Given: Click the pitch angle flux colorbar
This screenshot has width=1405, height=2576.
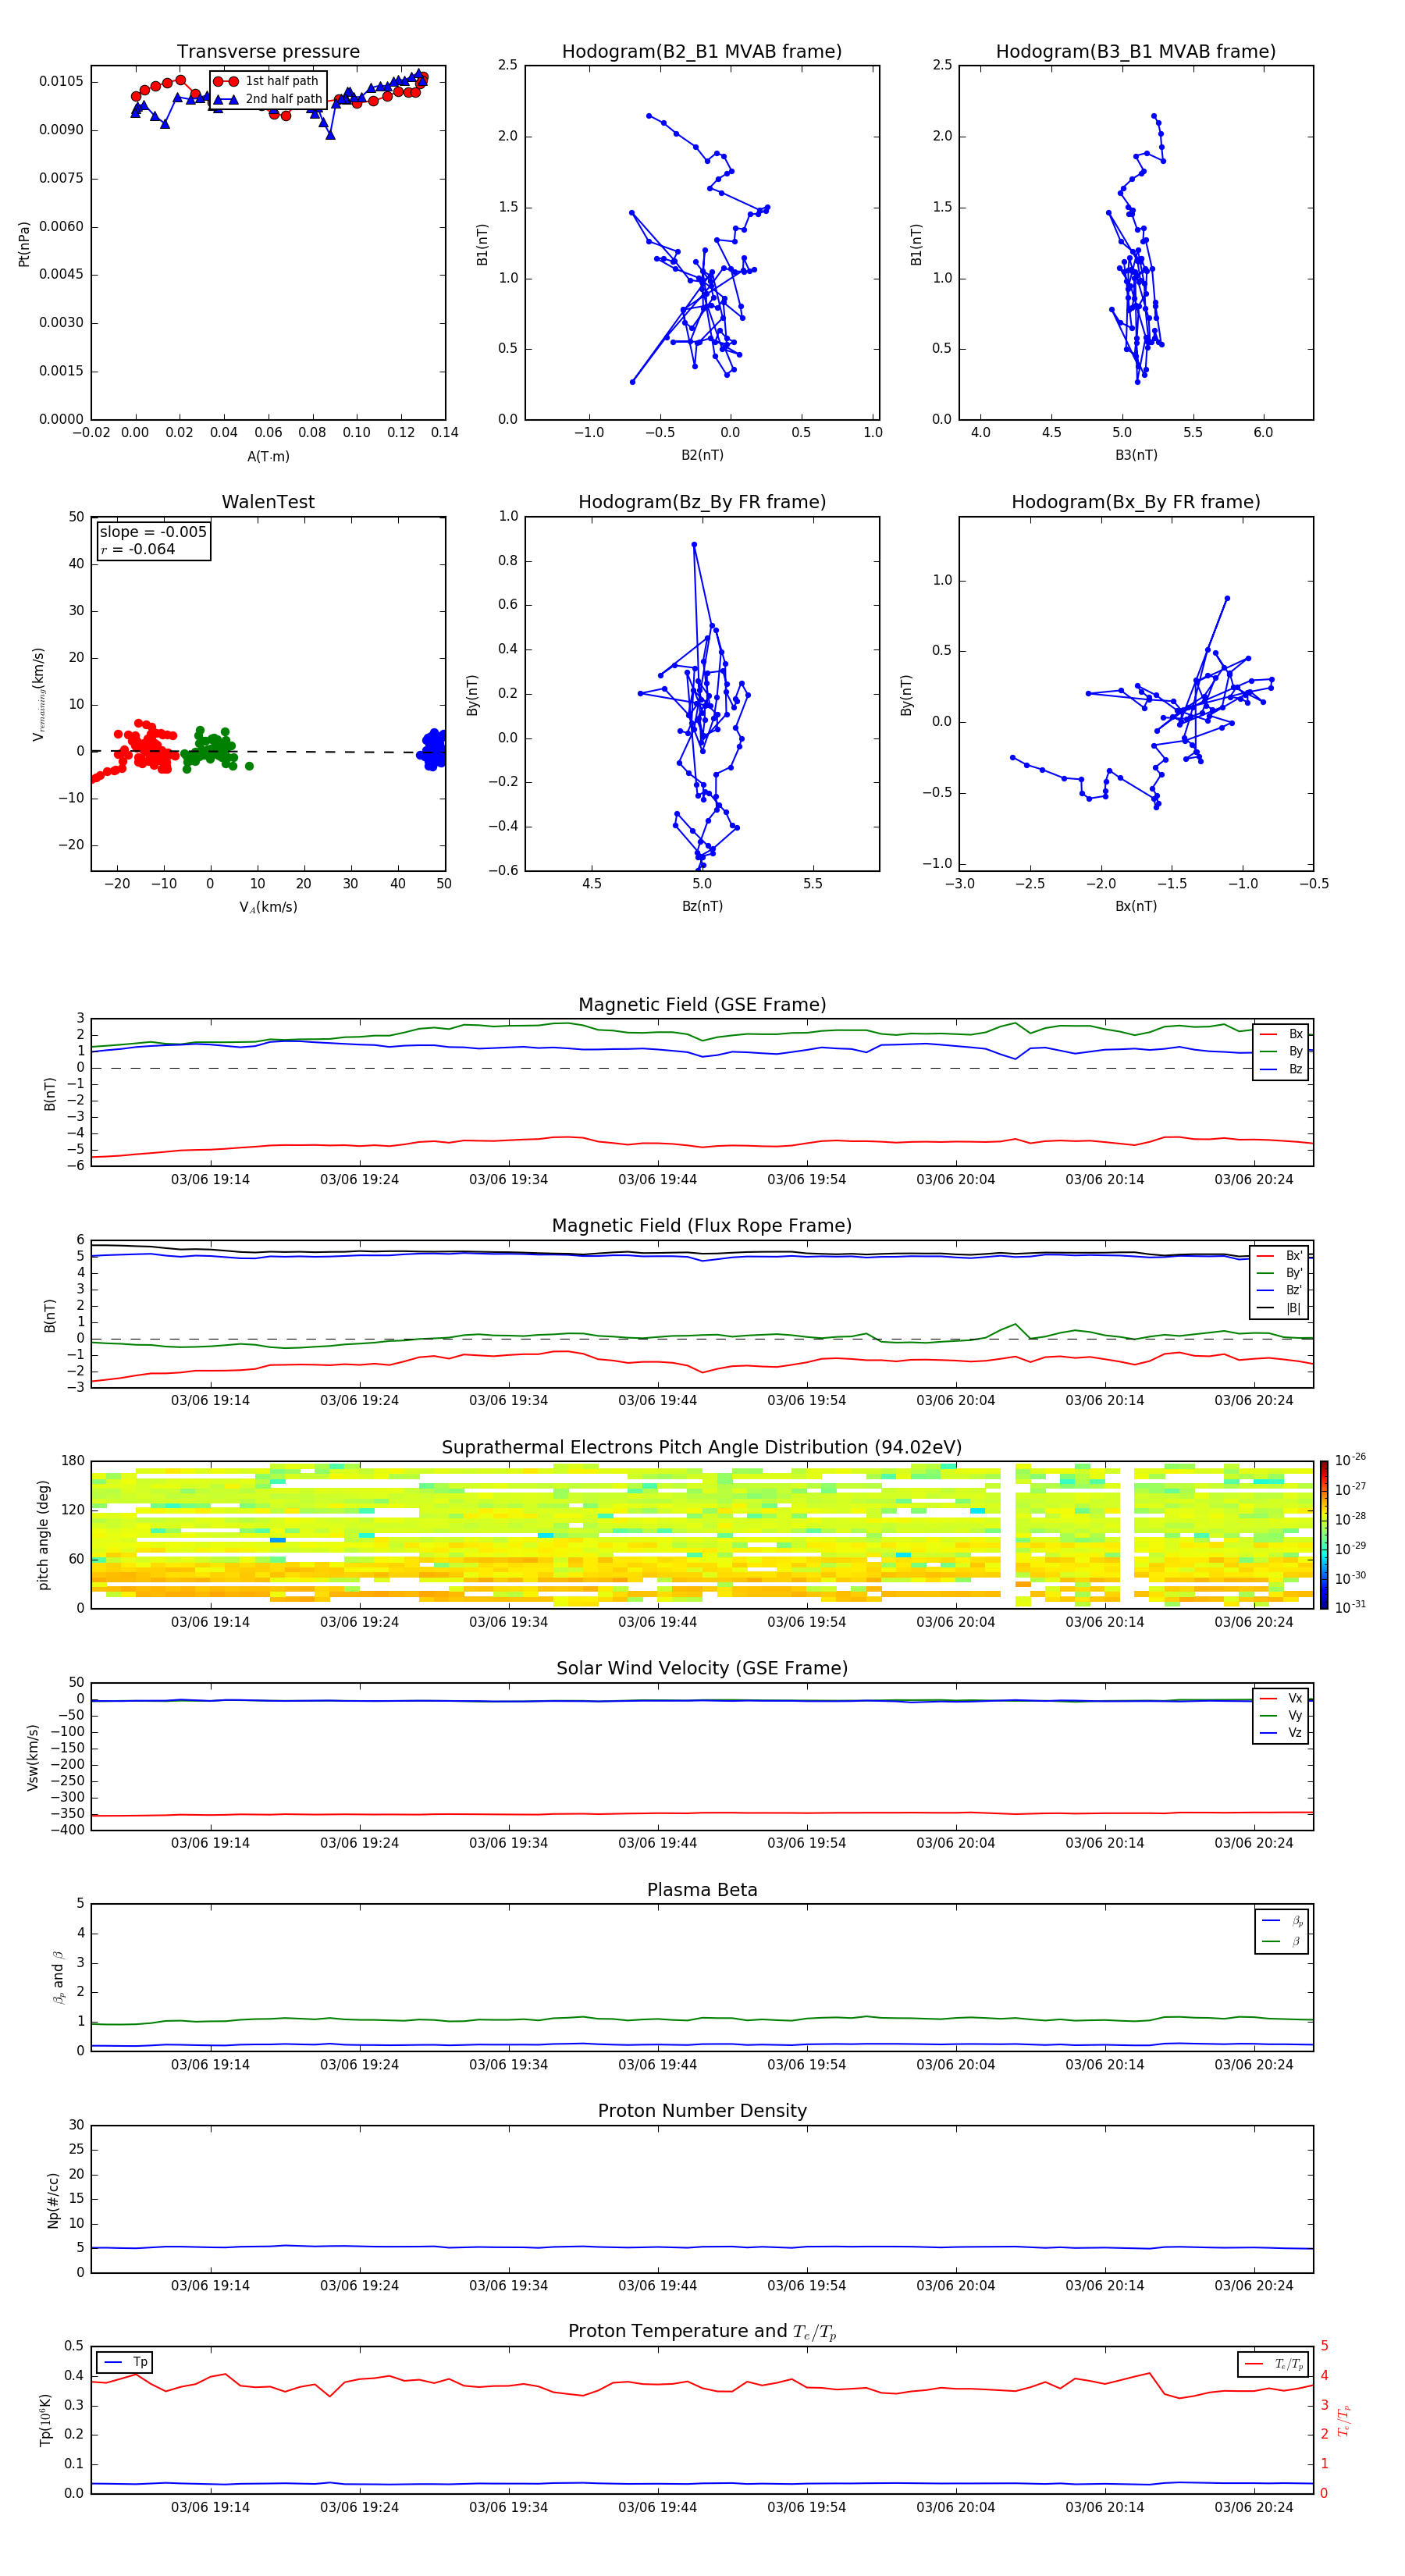Looking at the screenshot, I should [x=1324, y=1535].
